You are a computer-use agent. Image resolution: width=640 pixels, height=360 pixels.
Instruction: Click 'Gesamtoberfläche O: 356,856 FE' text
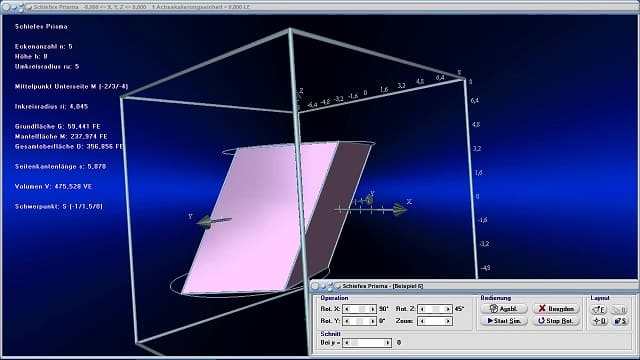(x=69, y=147)
